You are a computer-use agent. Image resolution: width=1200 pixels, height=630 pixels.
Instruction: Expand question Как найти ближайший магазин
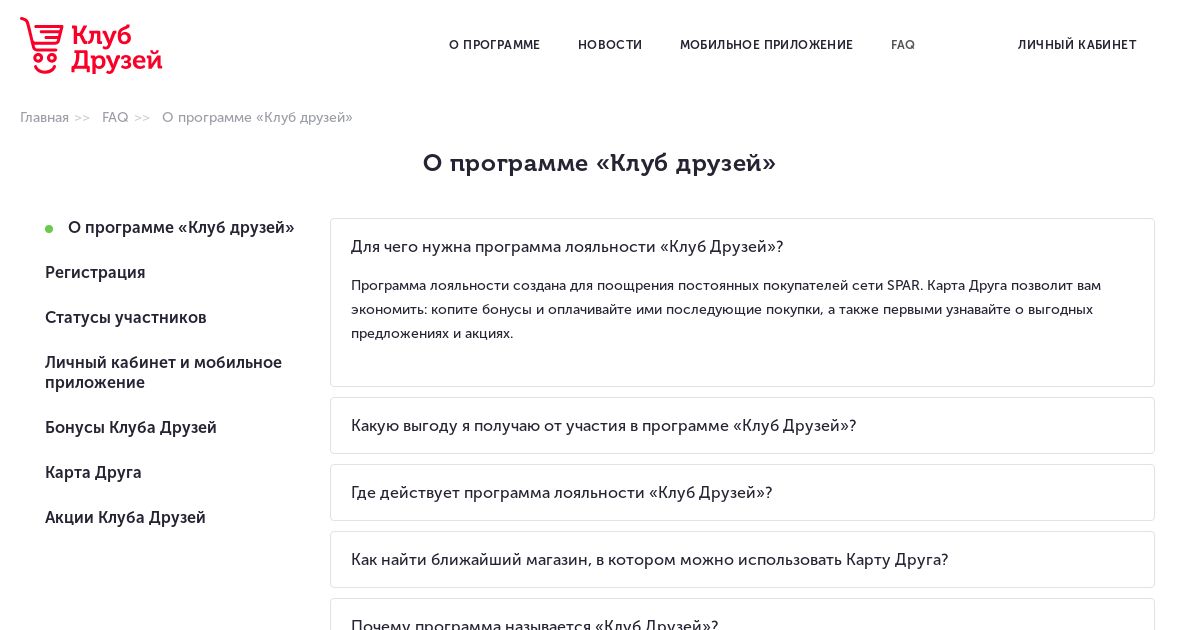742,559
